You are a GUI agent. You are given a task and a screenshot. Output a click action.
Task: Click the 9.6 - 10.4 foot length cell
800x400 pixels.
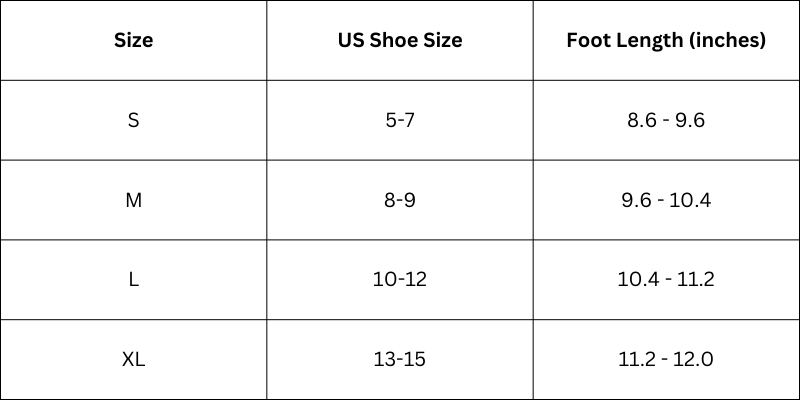point(666,200)
